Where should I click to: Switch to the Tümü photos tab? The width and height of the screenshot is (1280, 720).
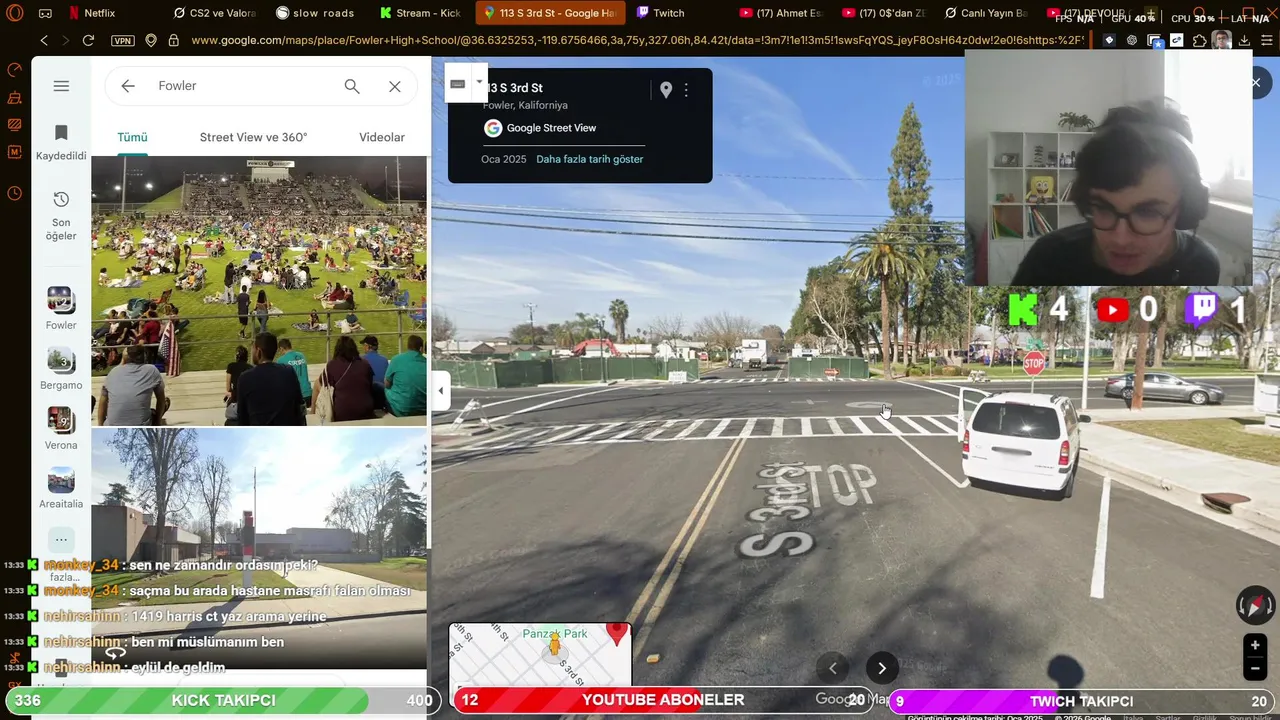(132, 137)
